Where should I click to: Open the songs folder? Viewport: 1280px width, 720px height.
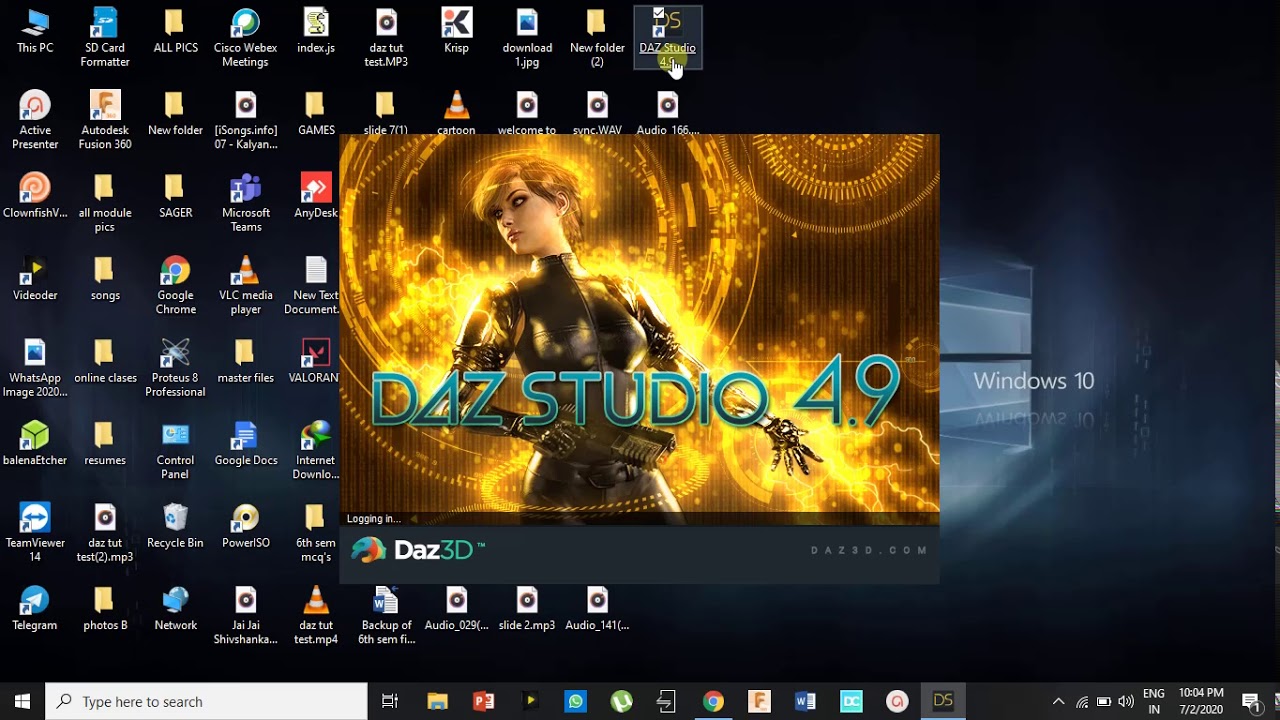coord(105,278)
